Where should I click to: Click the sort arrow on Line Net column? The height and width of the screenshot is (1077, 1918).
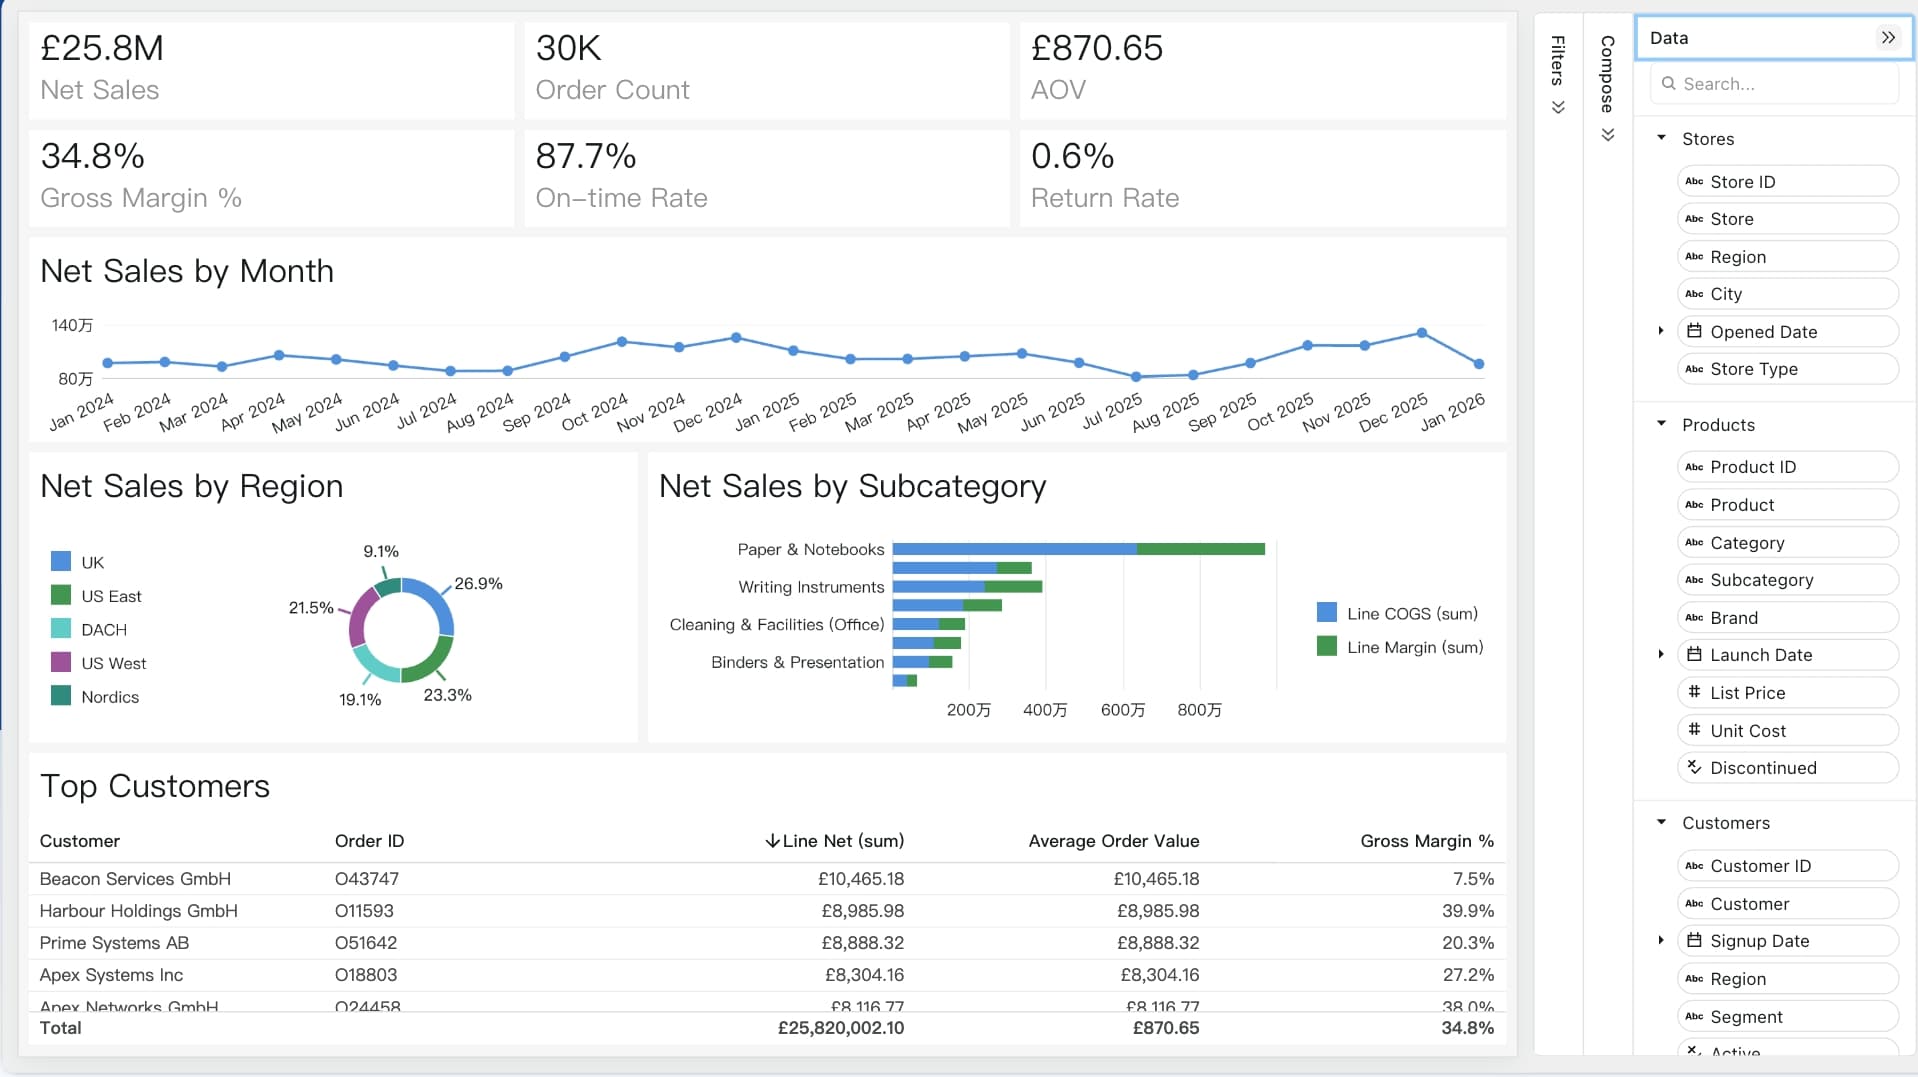(772, 841)
